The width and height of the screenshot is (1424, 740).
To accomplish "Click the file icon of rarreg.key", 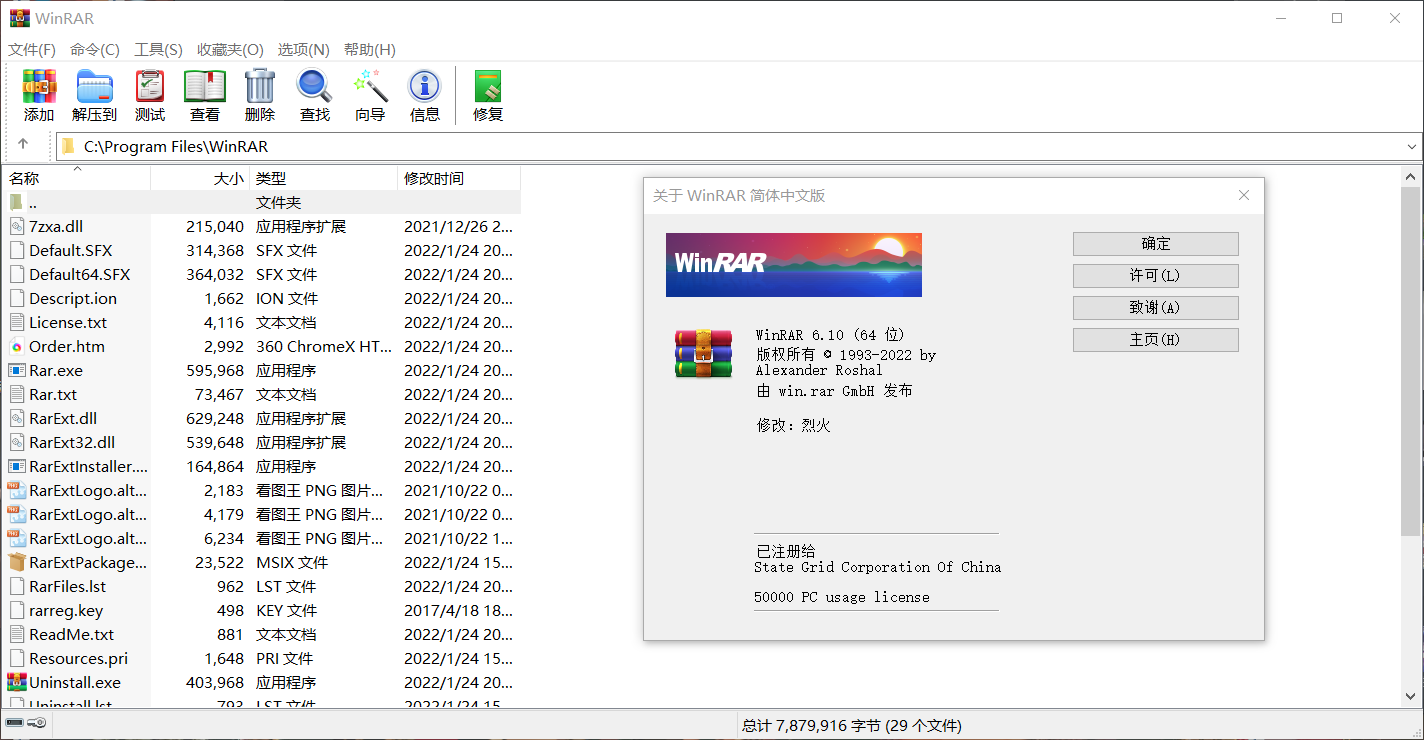I will click(x=16, y=611).
